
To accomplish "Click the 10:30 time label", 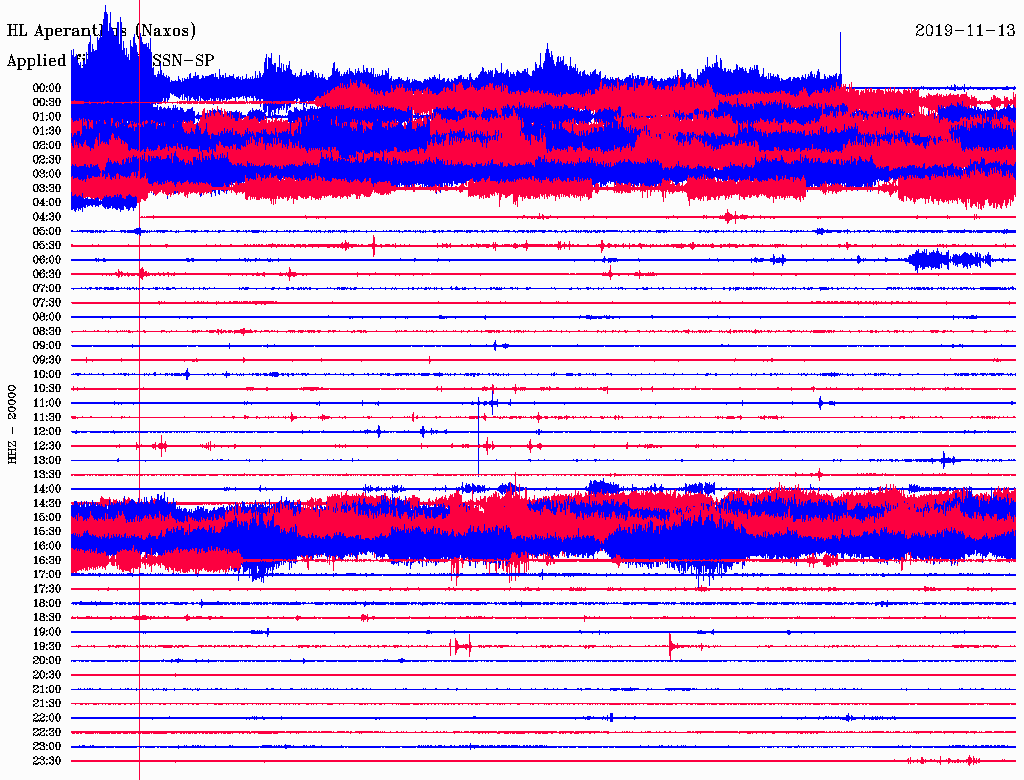I will pos(47,389).
